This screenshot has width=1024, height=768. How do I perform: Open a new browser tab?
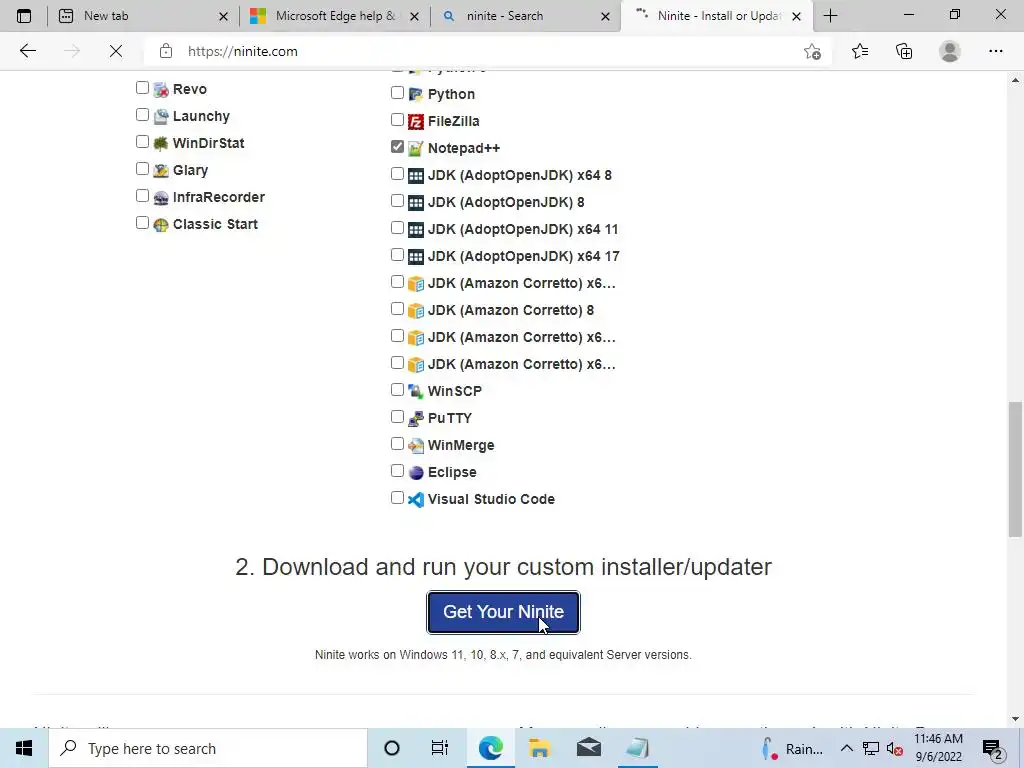pos(831,16)
